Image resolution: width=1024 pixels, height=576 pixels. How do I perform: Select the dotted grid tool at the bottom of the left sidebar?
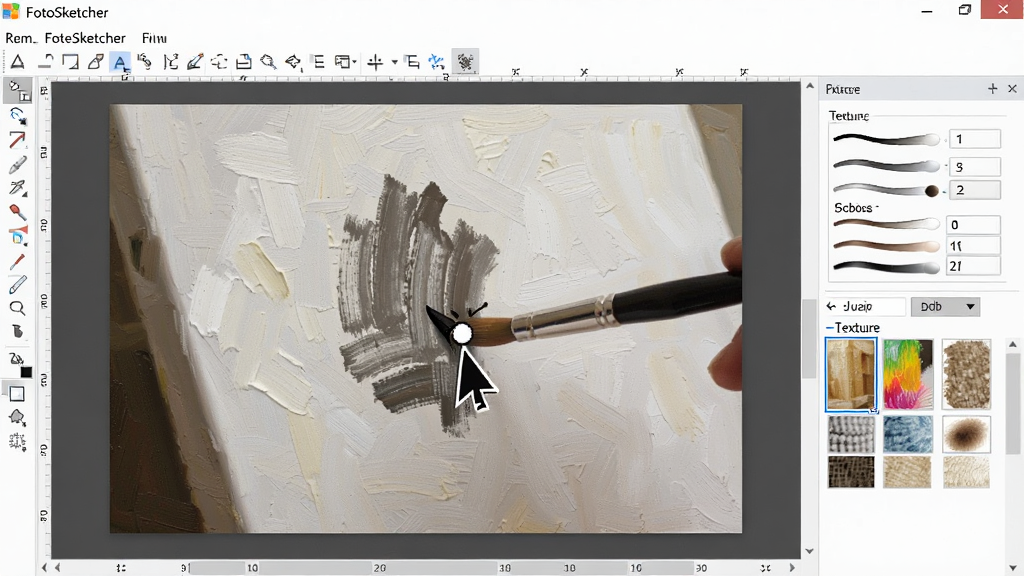point(18,441)
